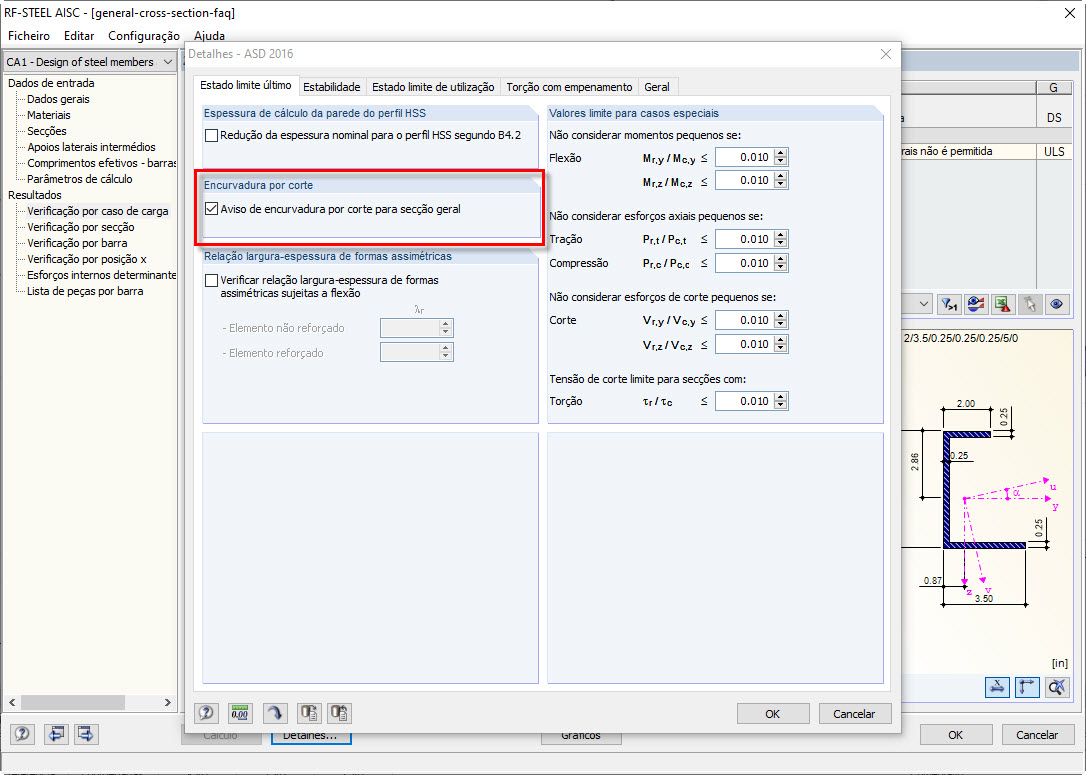
Task: Close the Detalhes ASD 2016 dialog
Action: pos(886,54)
